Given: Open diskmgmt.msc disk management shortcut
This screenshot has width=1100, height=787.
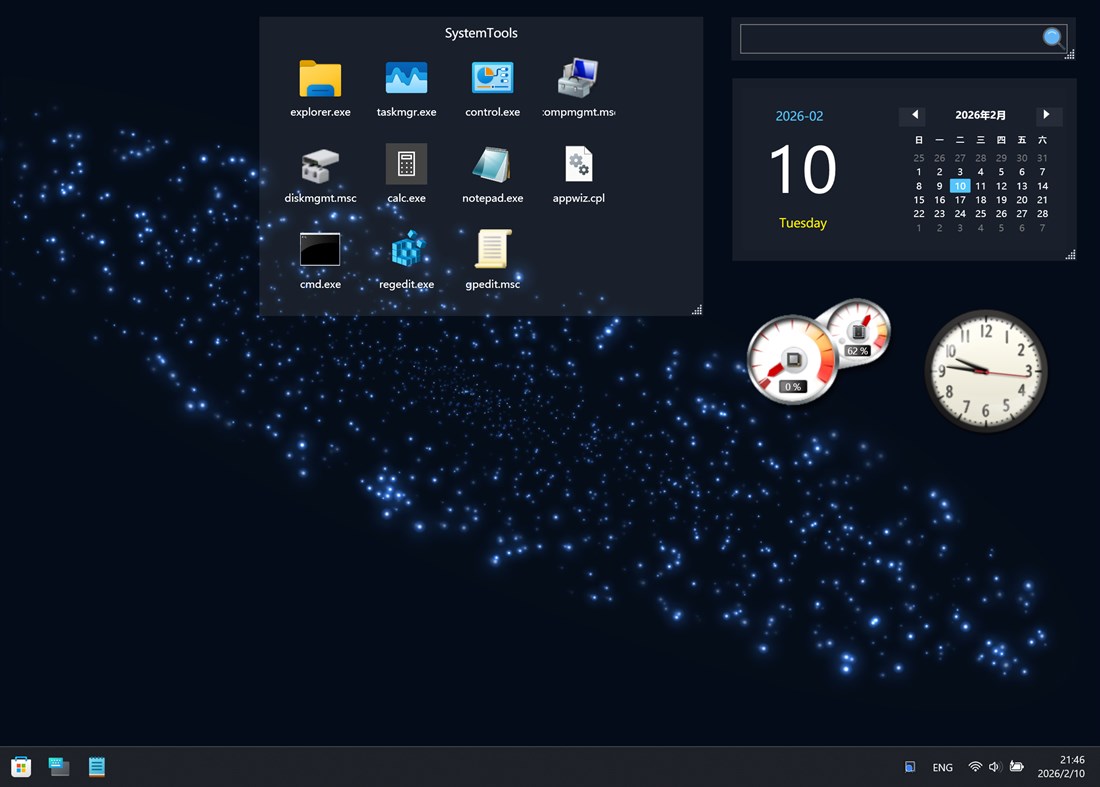Looking at the screenshot, I should [320, 166].
